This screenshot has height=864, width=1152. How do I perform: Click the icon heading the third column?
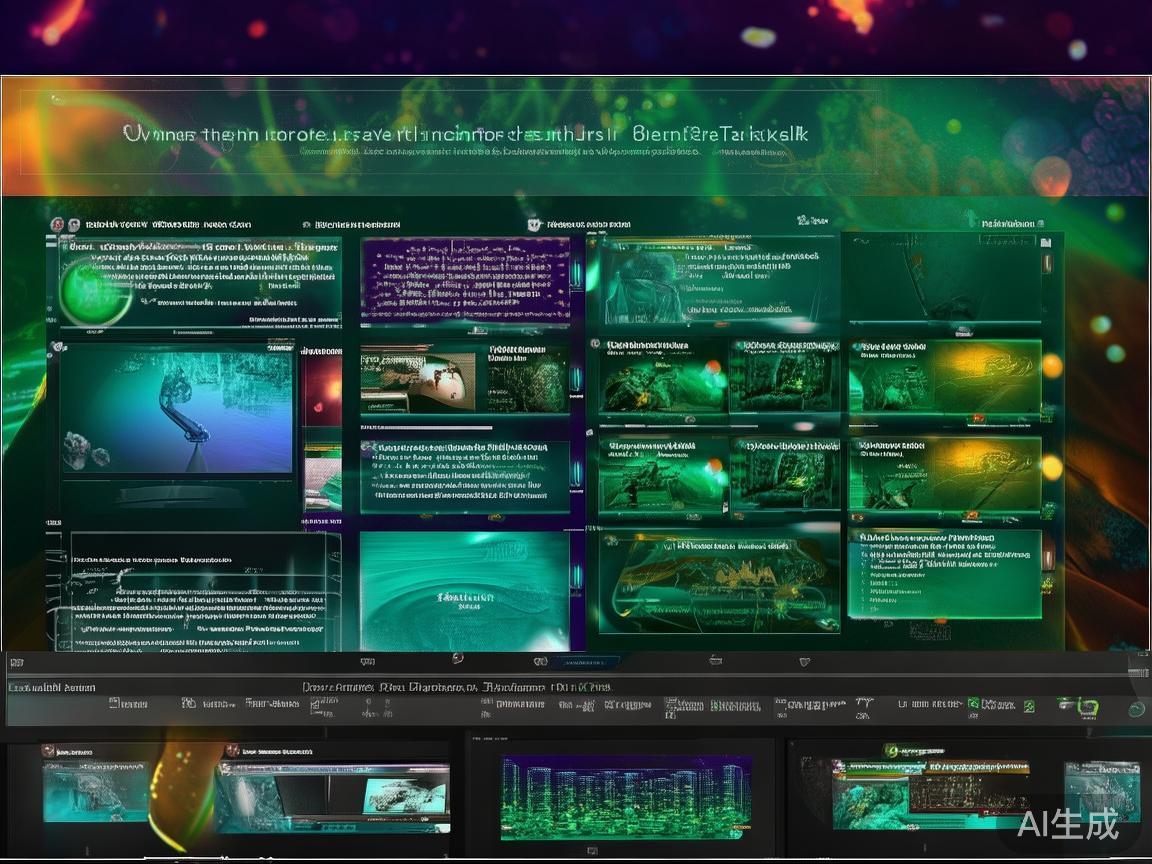click(534, 226)
